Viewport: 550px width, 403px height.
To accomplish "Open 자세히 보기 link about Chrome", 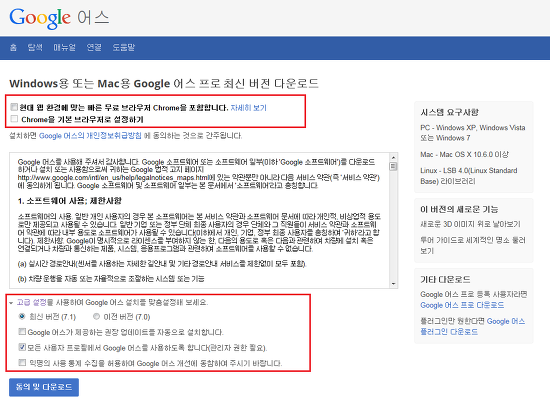I will click(x=248, y=108).
